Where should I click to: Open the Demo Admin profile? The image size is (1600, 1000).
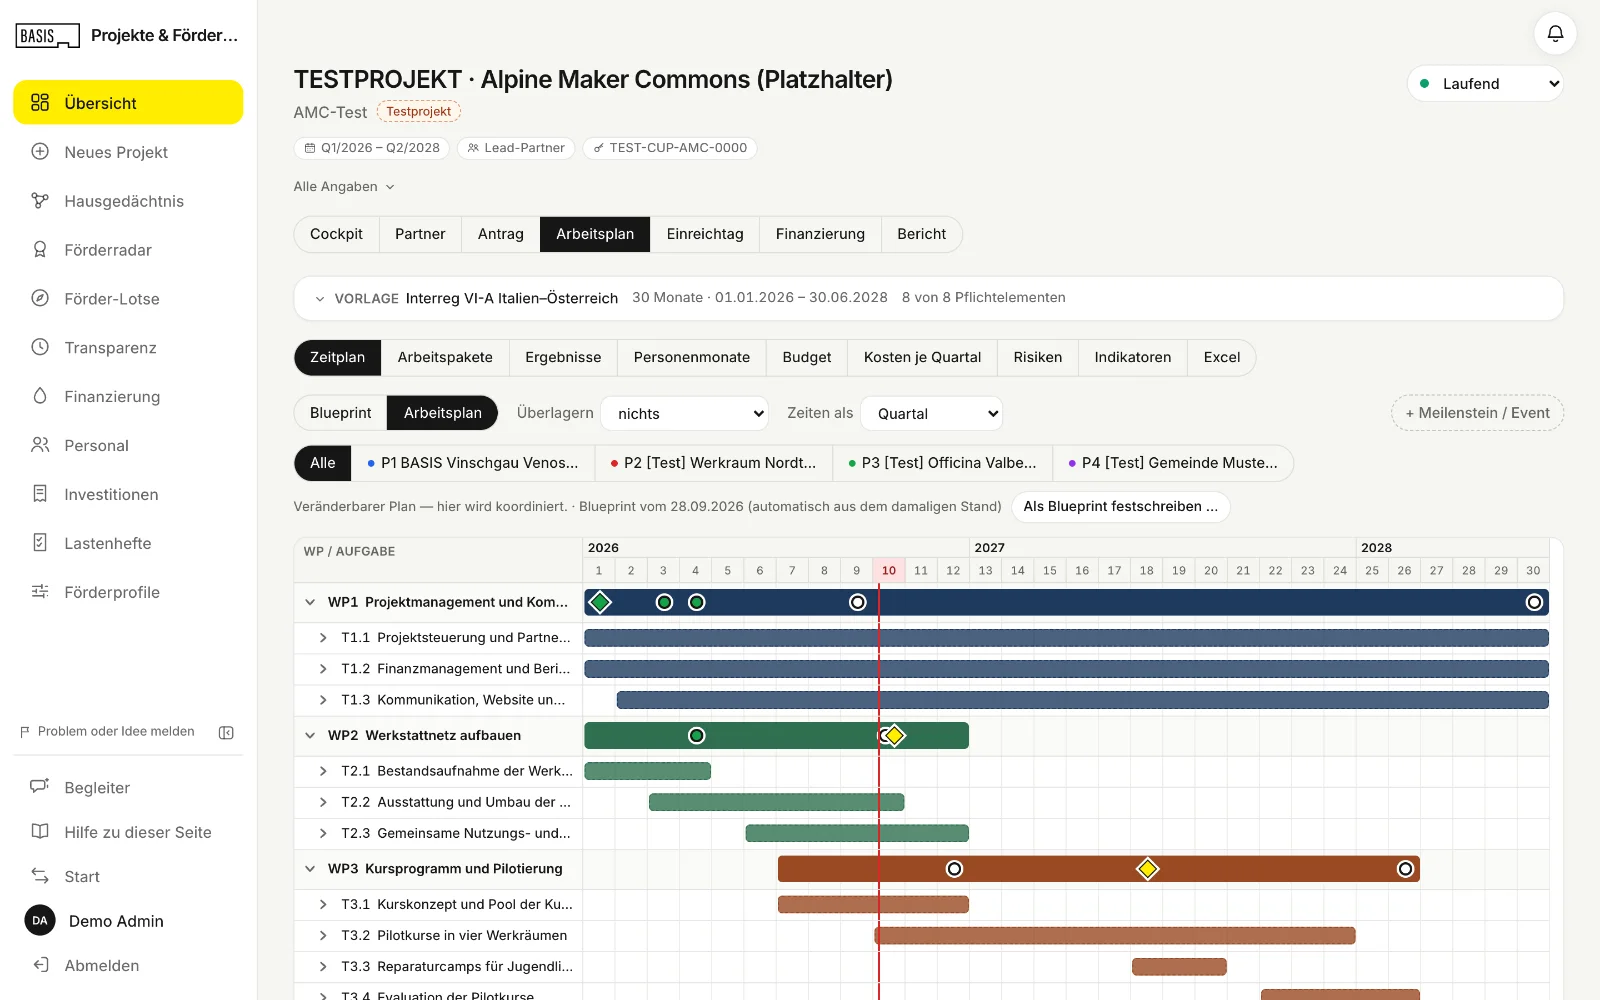pos(95,921)
